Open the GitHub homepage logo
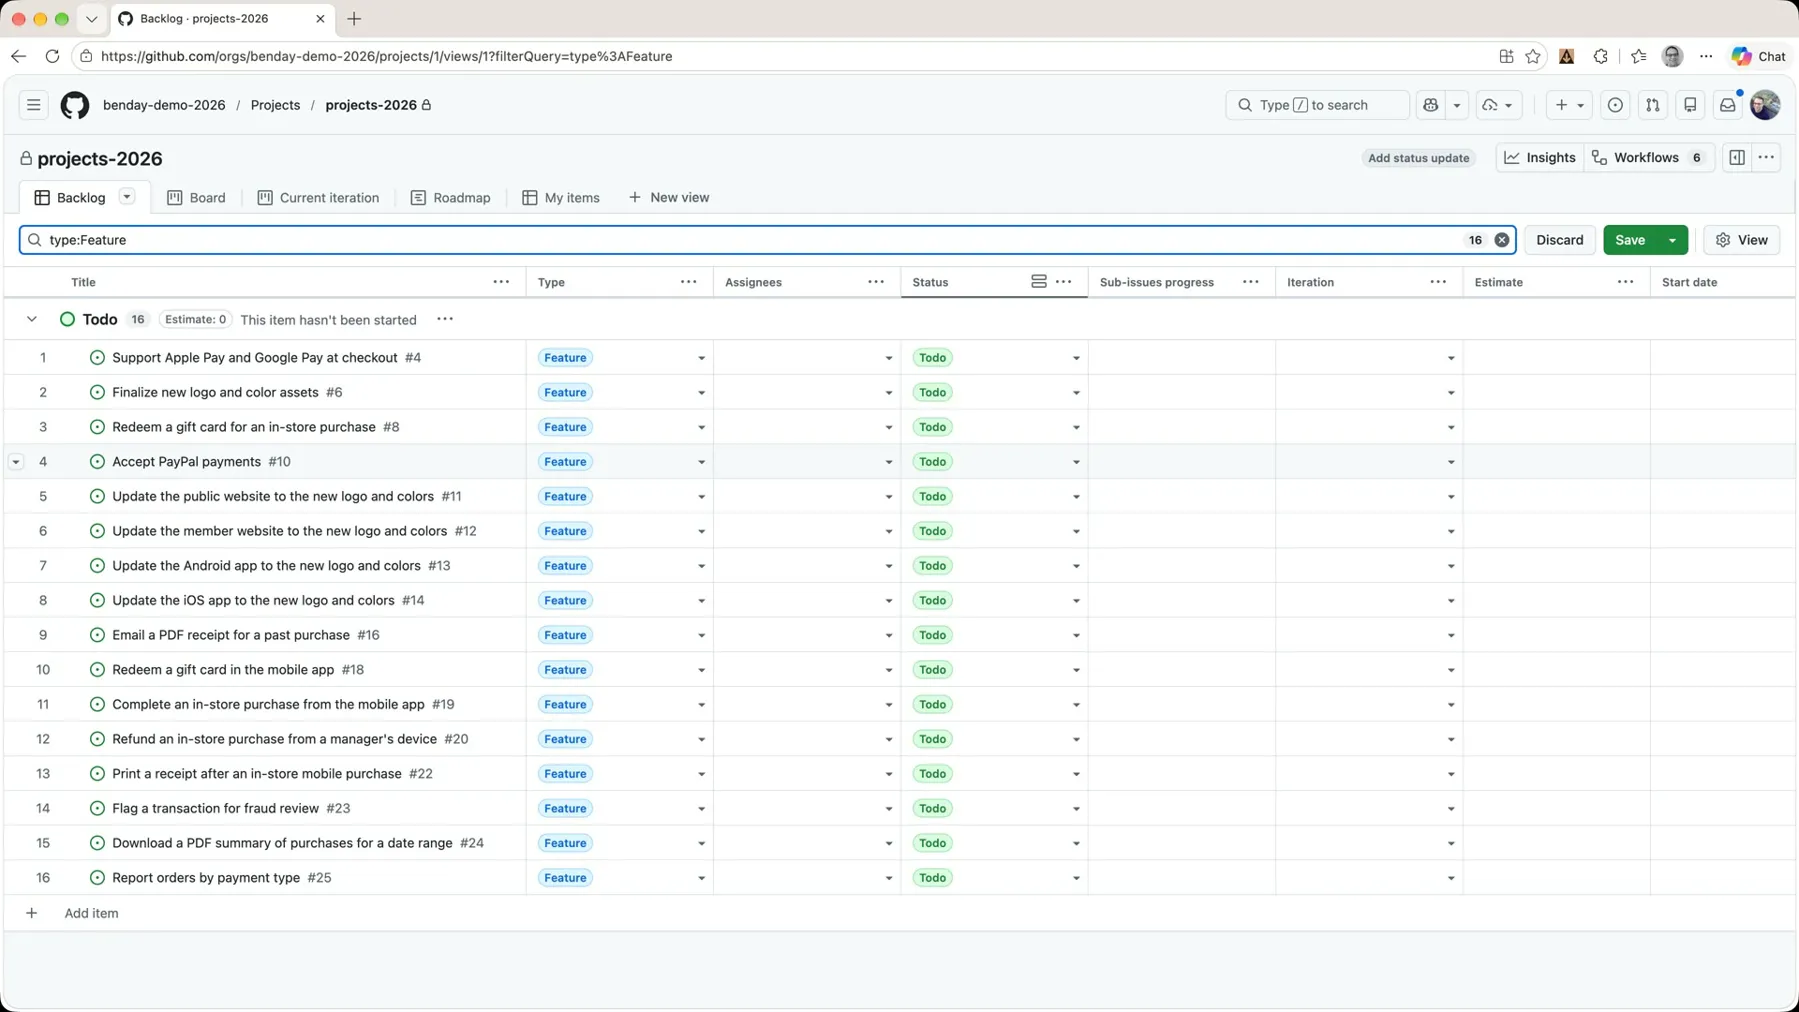The width and height of the screenshot is (1799, 1012). pyautogui.click(x=75, y=105)
